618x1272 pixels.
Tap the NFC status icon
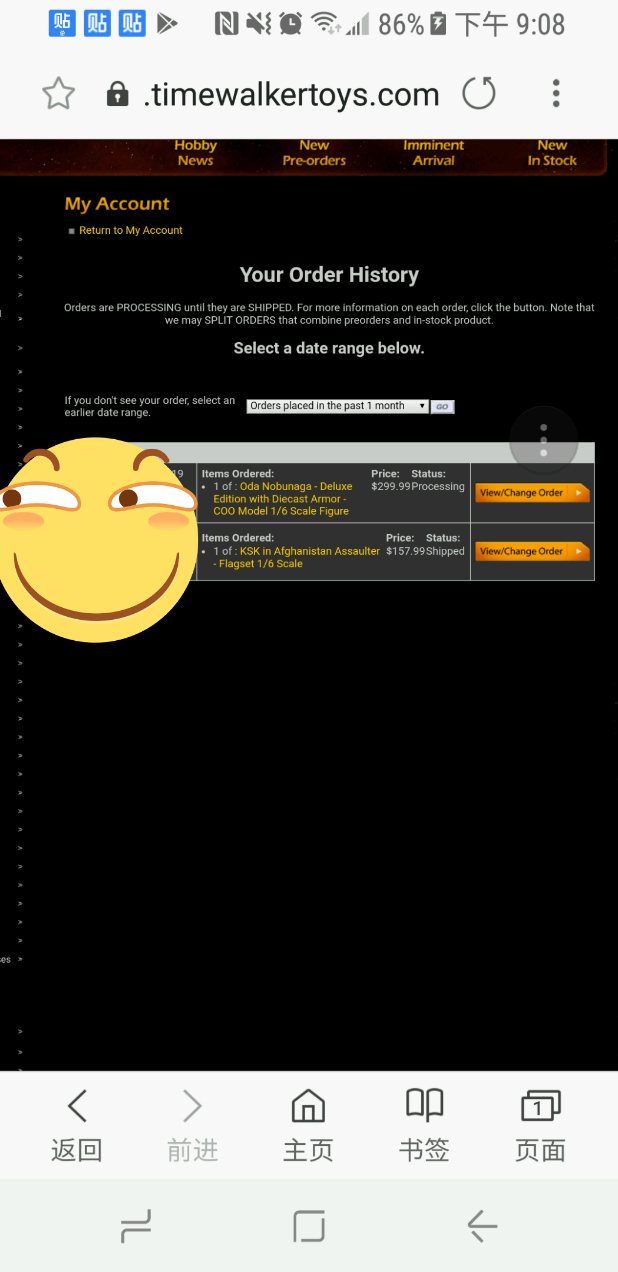pos(226,23)
